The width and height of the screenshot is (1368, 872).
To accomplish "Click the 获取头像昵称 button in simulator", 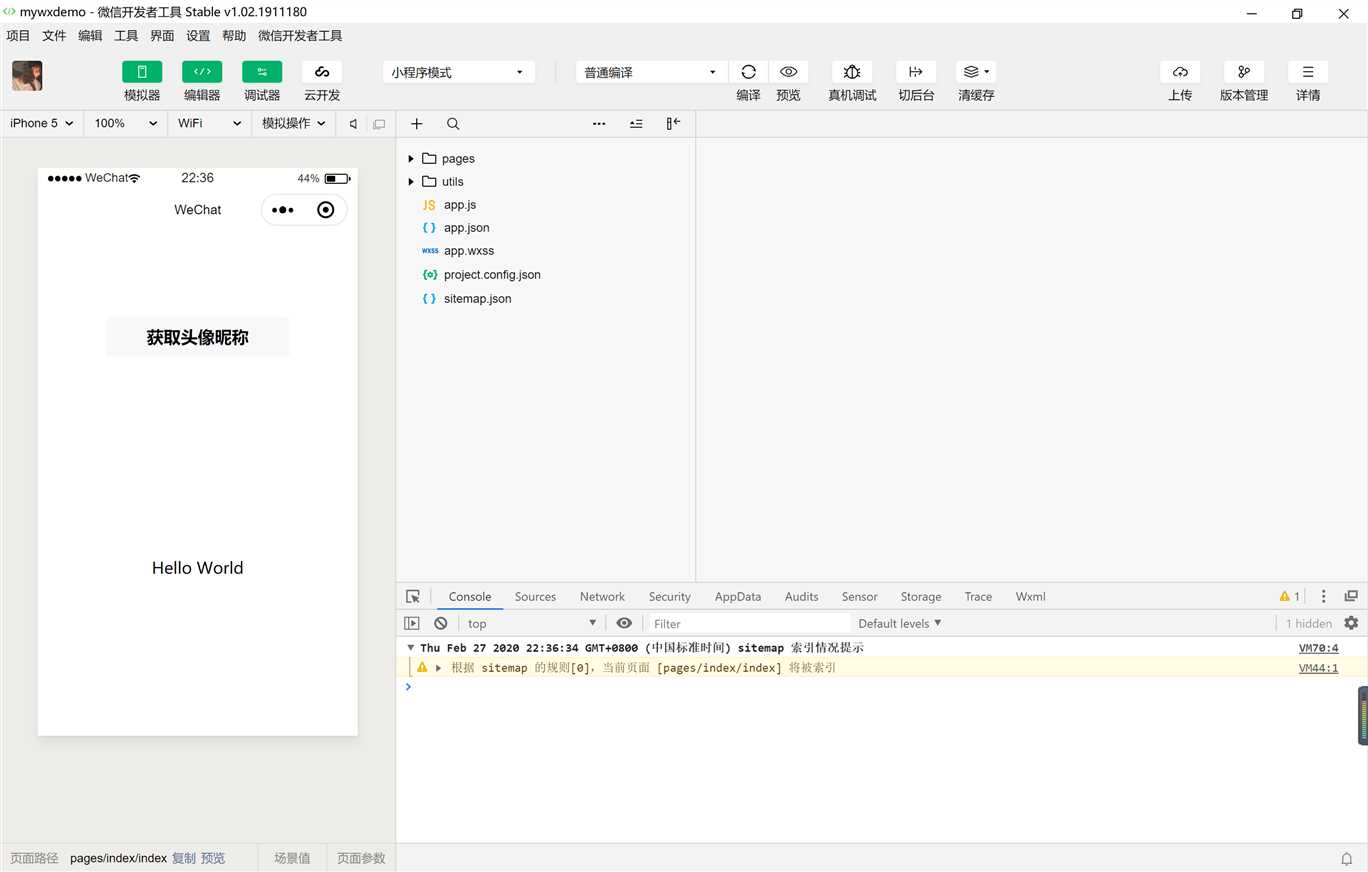I will tap(198, 337).
